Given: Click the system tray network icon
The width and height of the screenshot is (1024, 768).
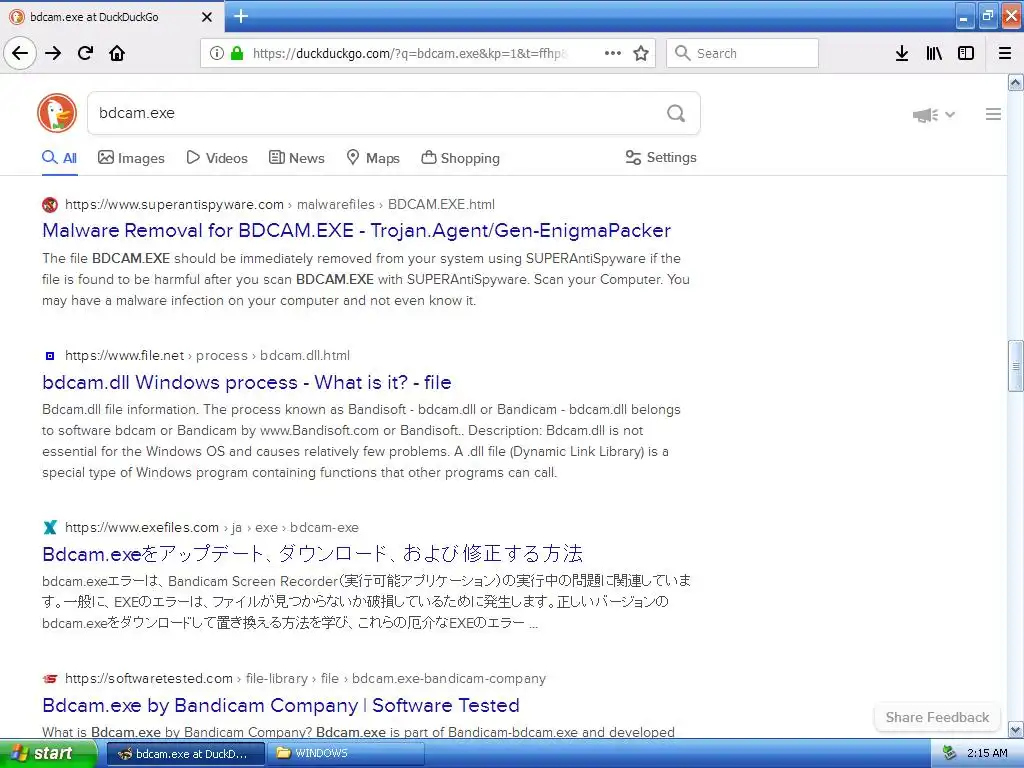Looking at the screenshot, I should pos(949,753).
